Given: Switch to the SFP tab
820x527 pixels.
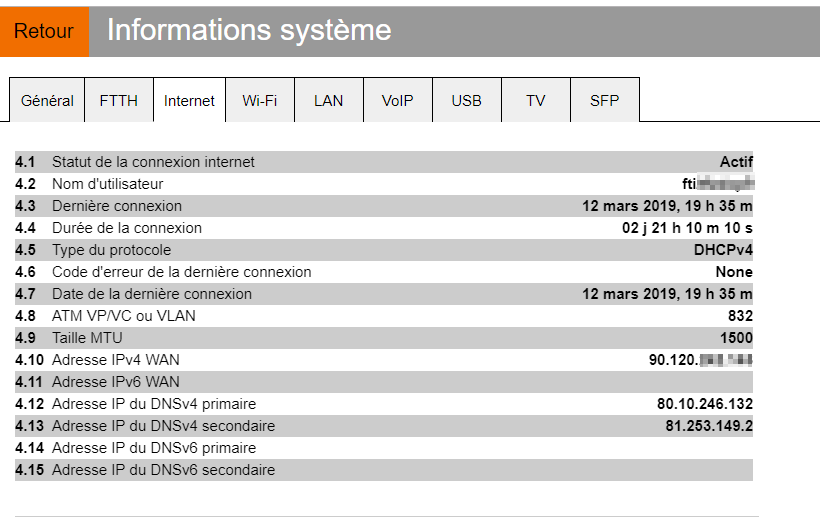Looking at the screenshot, I should point(604,100).
